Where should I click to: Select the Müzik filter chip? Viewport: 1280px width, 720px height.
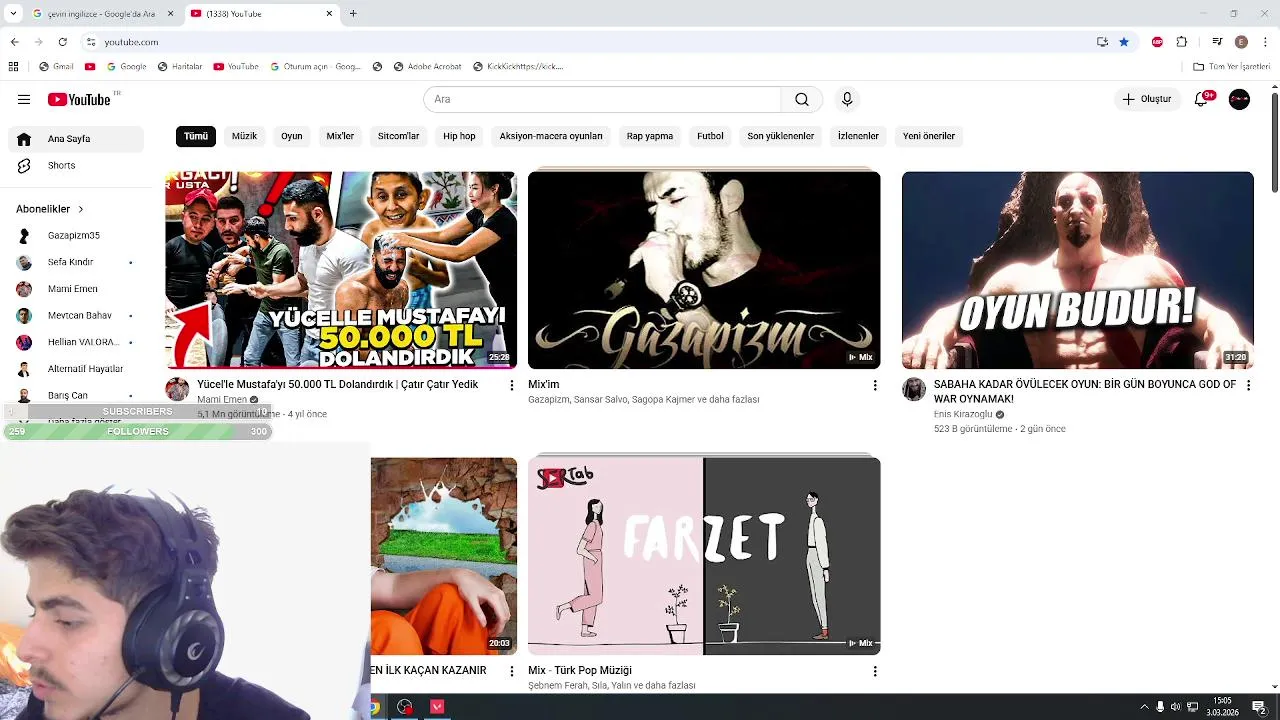click(x=244, y=136)
